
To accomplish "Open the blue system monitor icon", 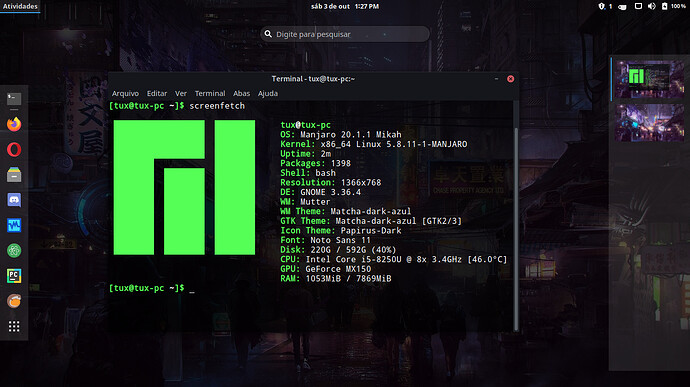I will (x=14, y=225).
